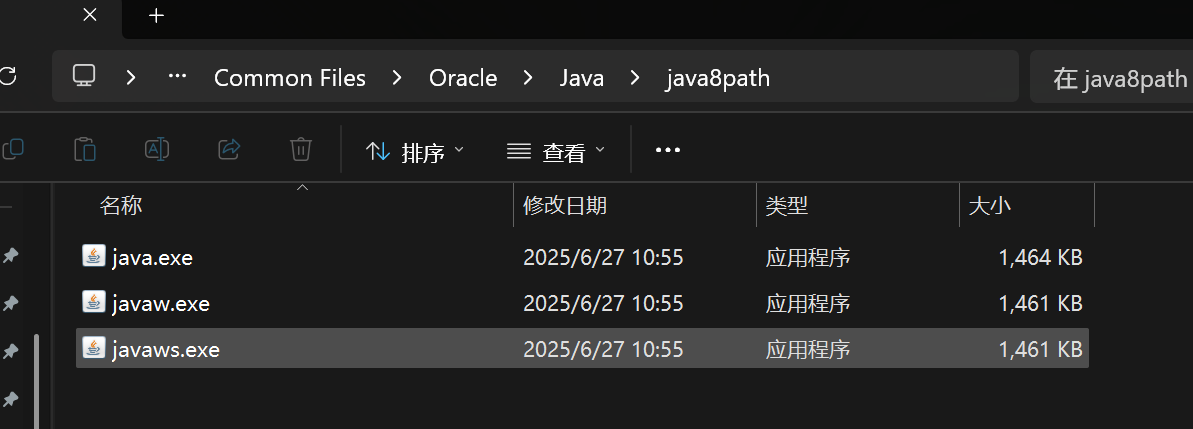This screenshot has height=429, width=1193.
Task: Click the rename icon in toolbar
Action: [157, 150]
